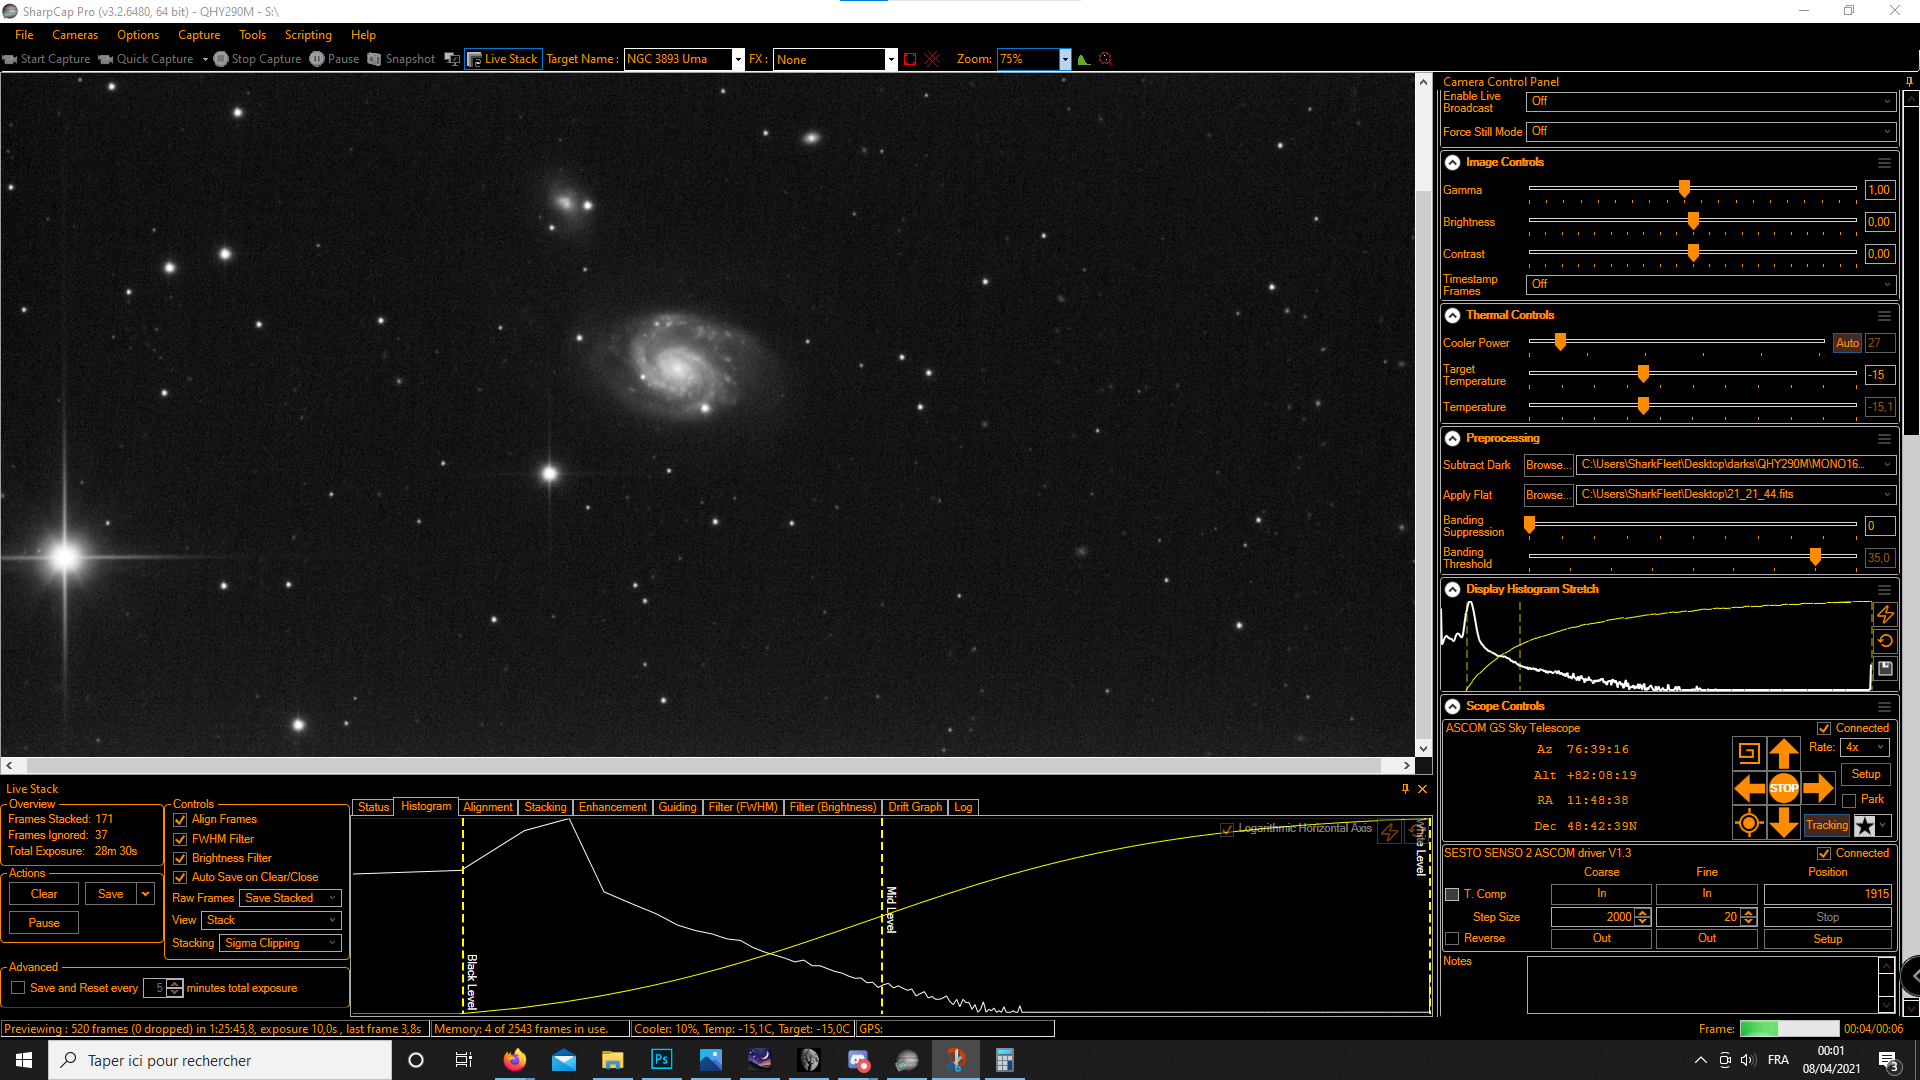Reset the display histogram stretch
This screenshot has height=1080, width=1920.
1885,641
